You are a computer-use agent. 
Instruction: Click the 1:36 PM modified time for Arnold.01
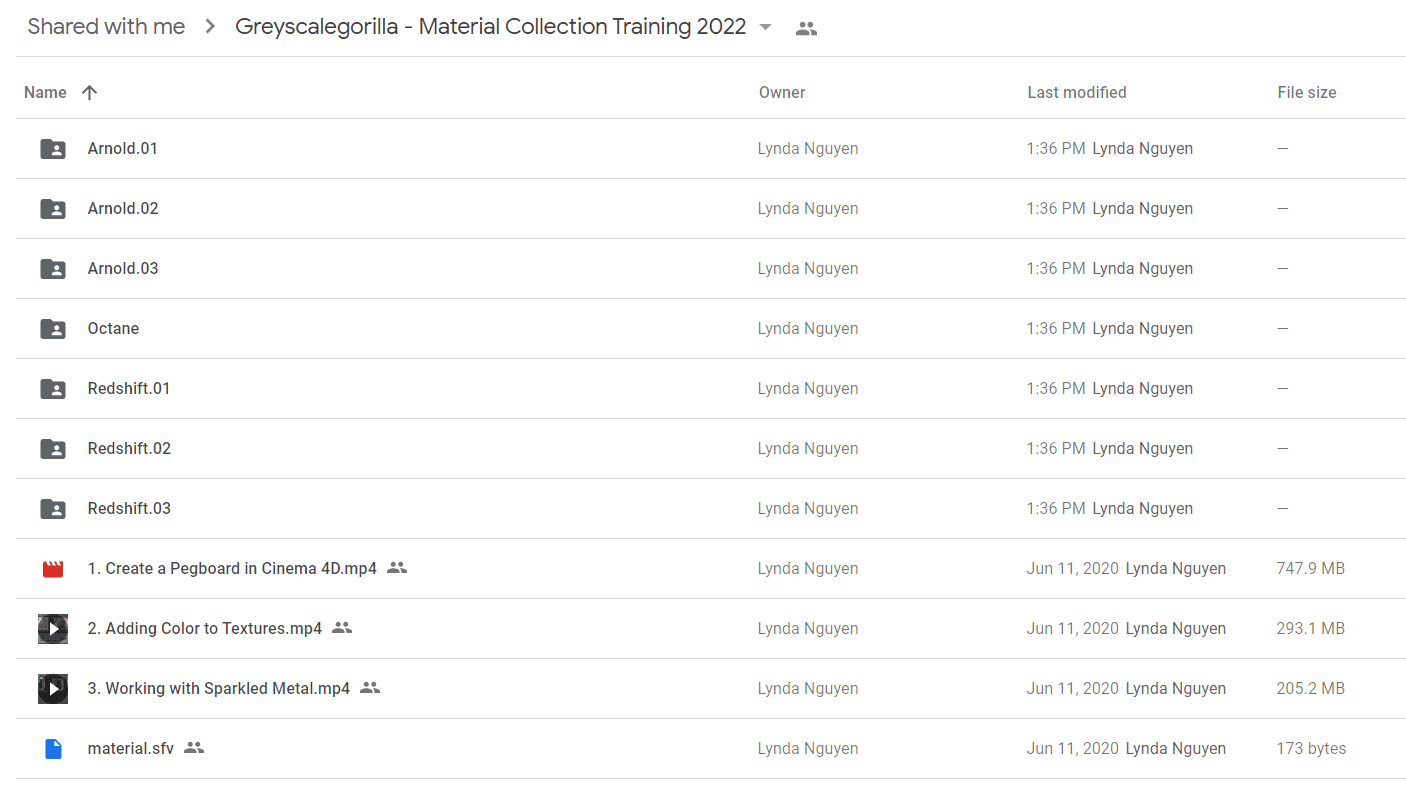click(1056, 149)
